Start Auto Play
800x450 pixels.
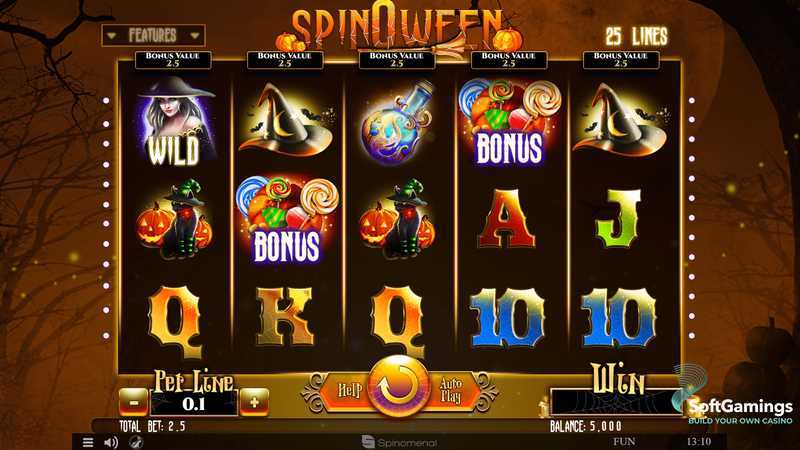(x=451, y=390)
